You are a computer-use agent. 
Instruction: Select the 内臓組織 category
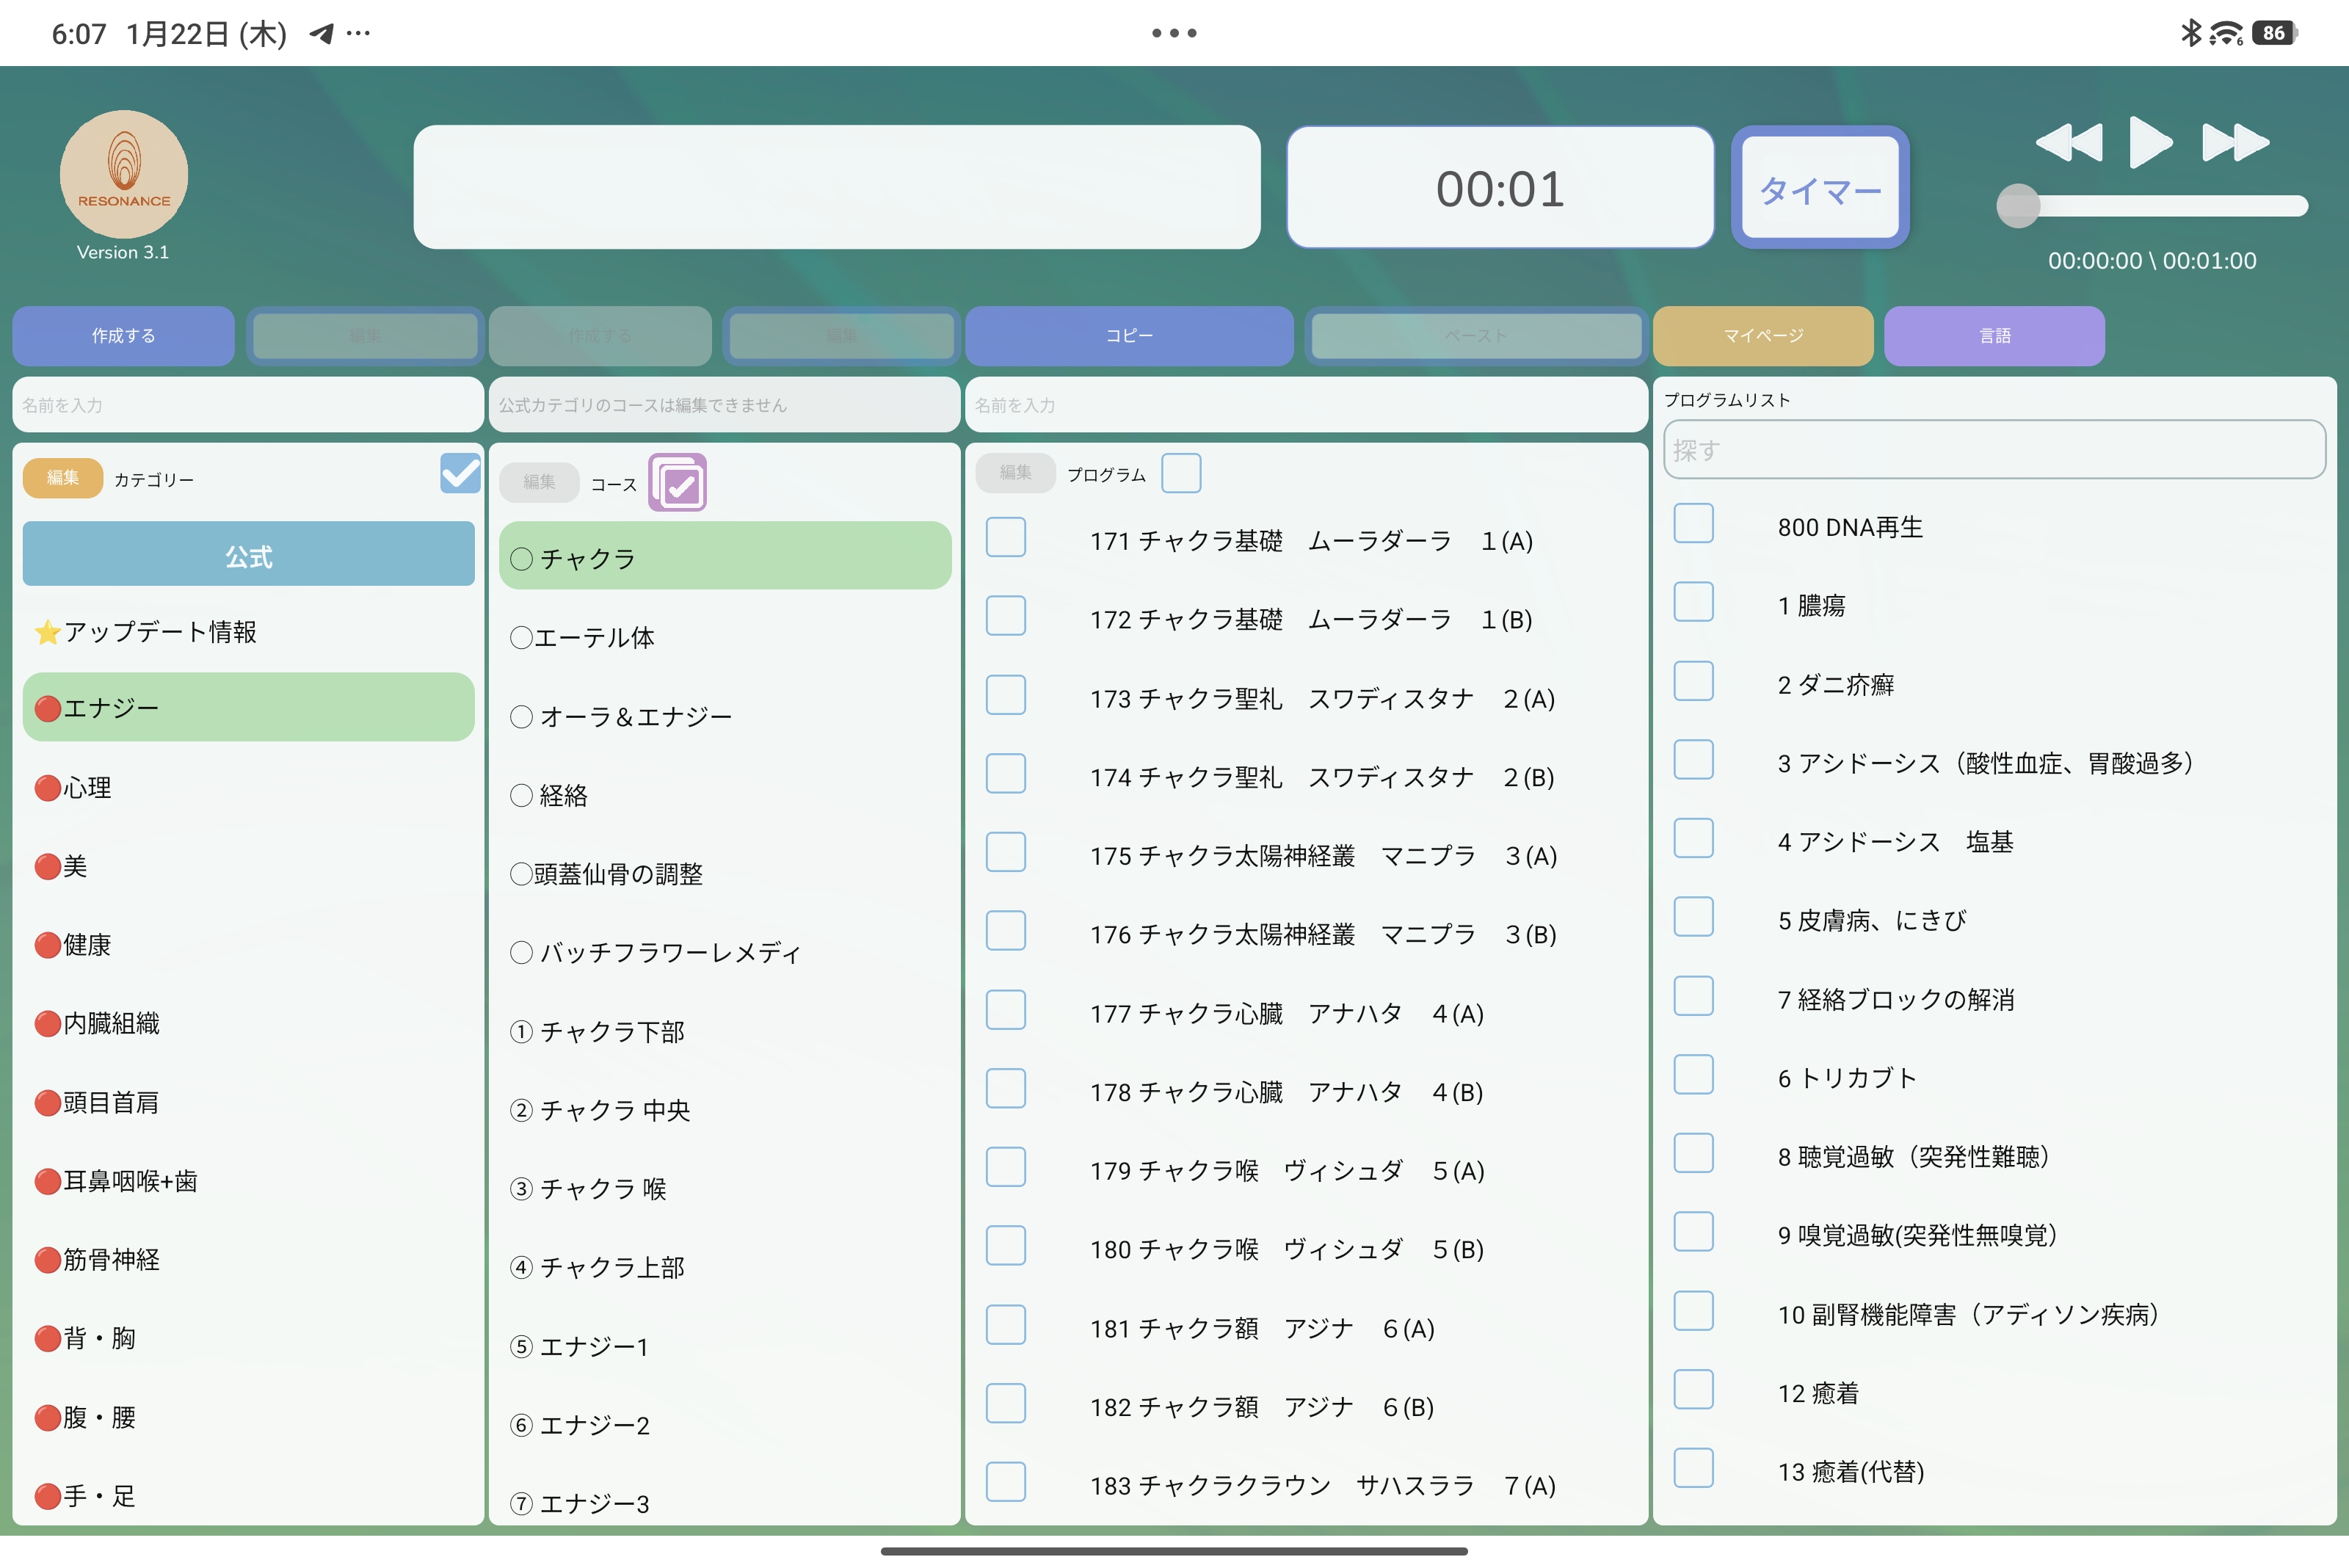pos(248,1023)
